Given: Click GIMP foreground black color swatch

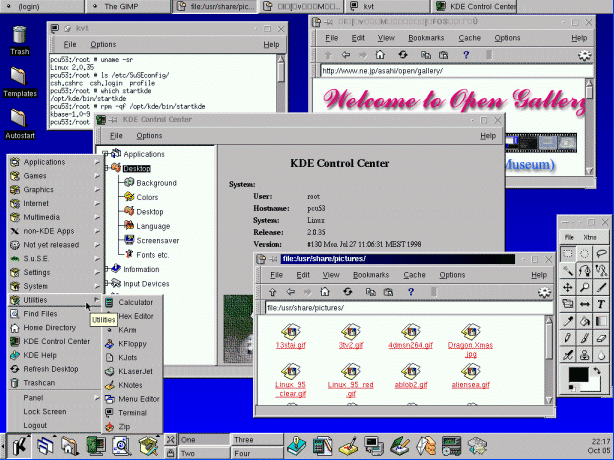Looking at the screenshot, I should click(578, 375).
